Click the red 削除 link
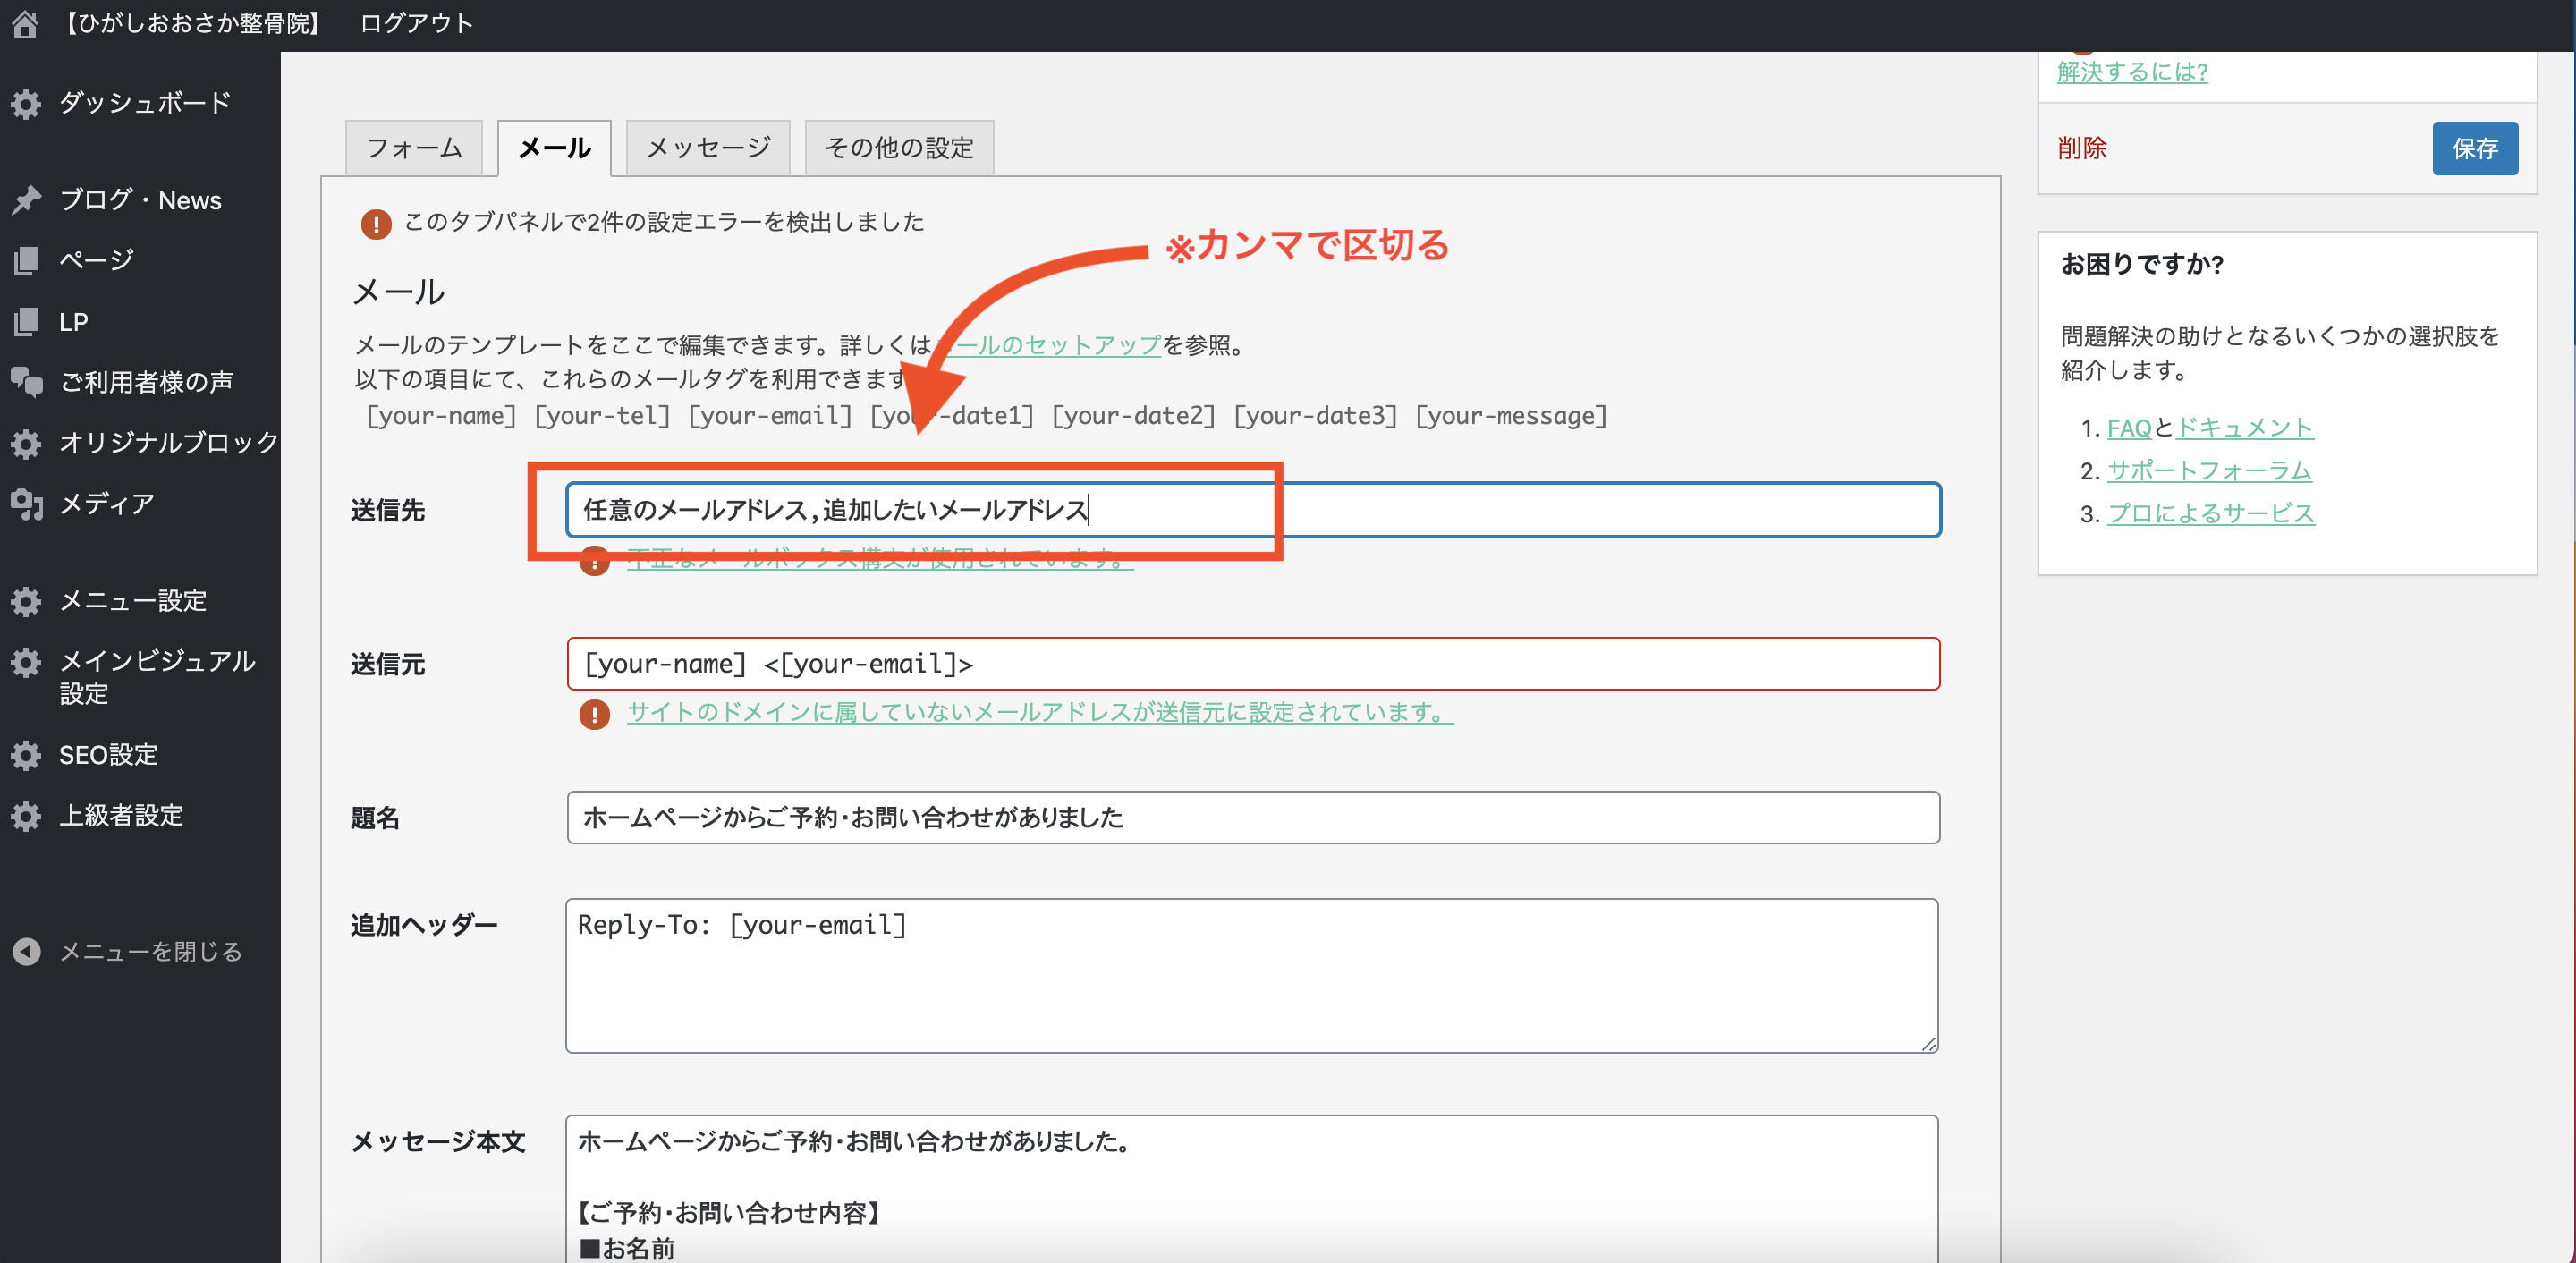This screenshot has width=2576, height=1263. (2082, 148)
